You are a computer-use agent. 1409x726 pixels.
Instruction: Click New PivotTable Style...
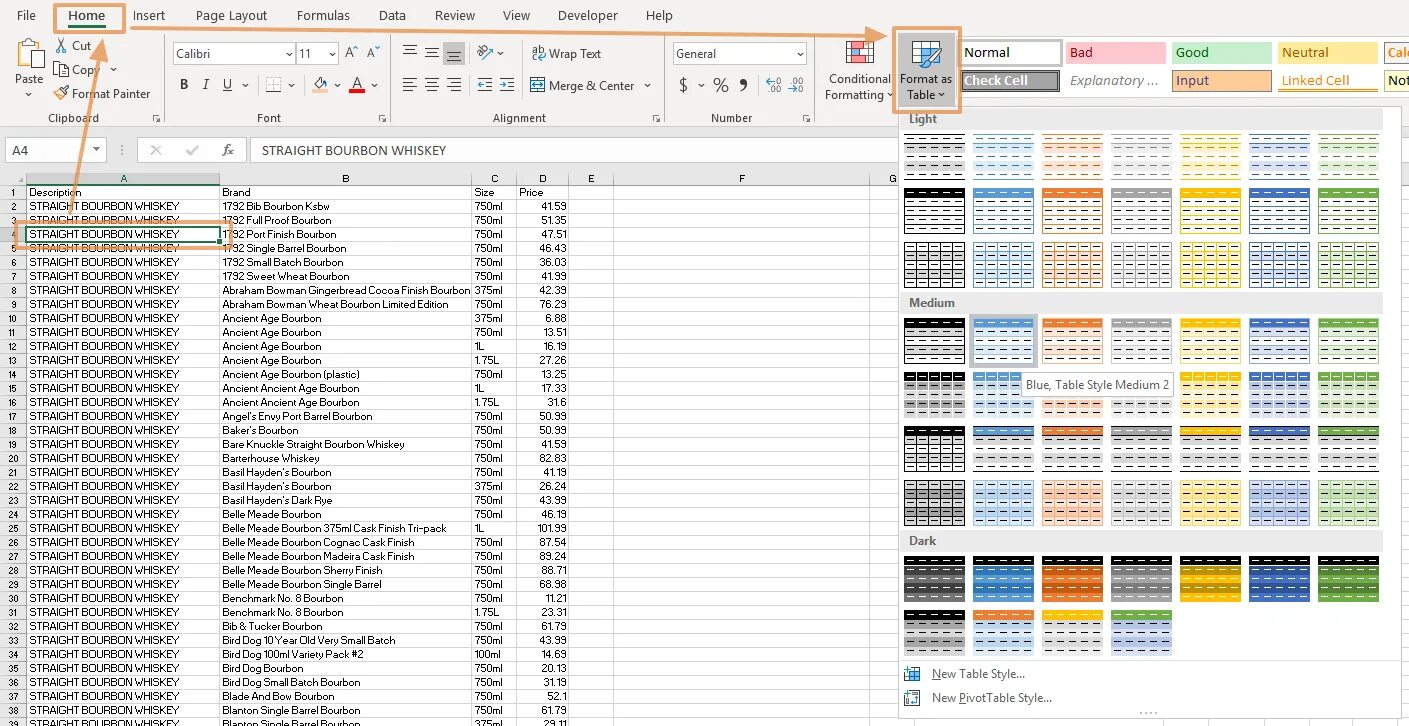click(x=992, y=698)
